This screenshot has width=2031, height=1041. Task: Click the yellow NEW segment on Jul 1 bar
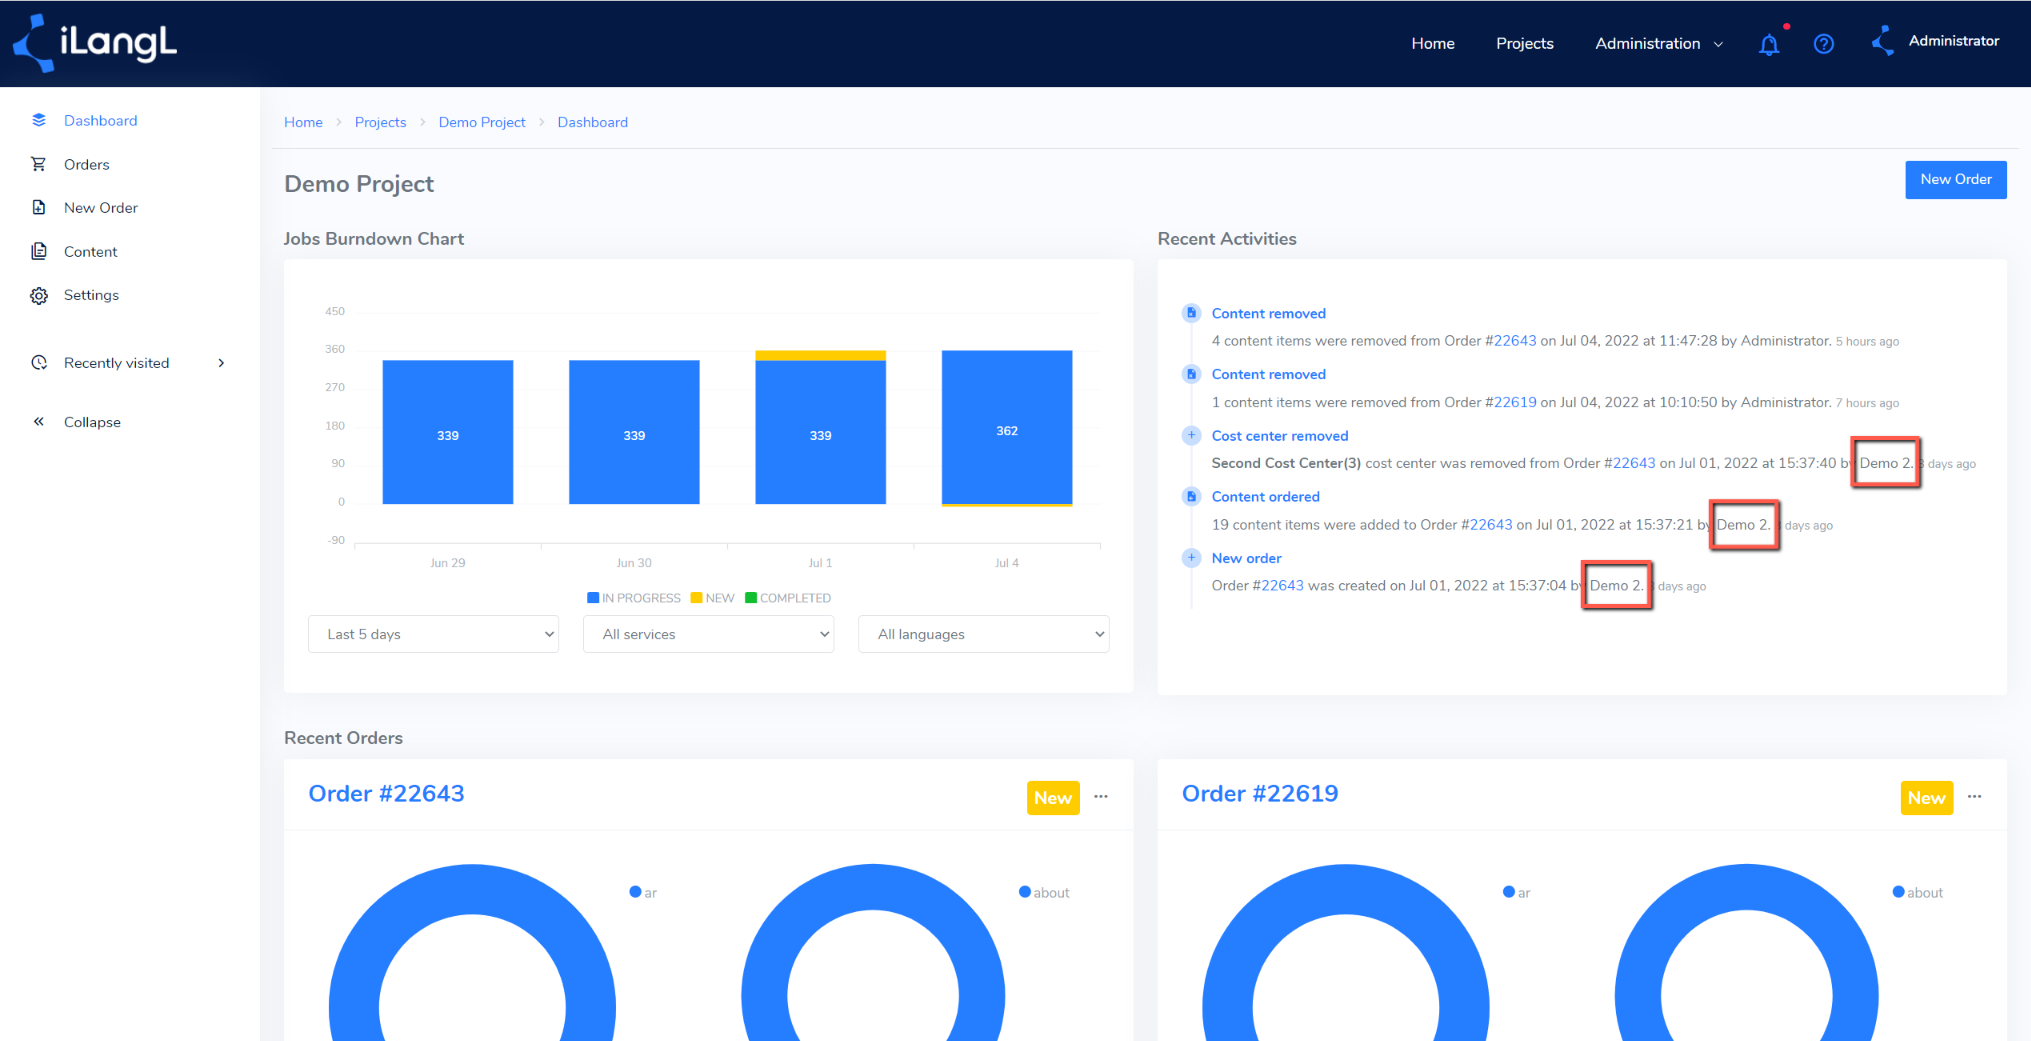(x=820, y=355)
